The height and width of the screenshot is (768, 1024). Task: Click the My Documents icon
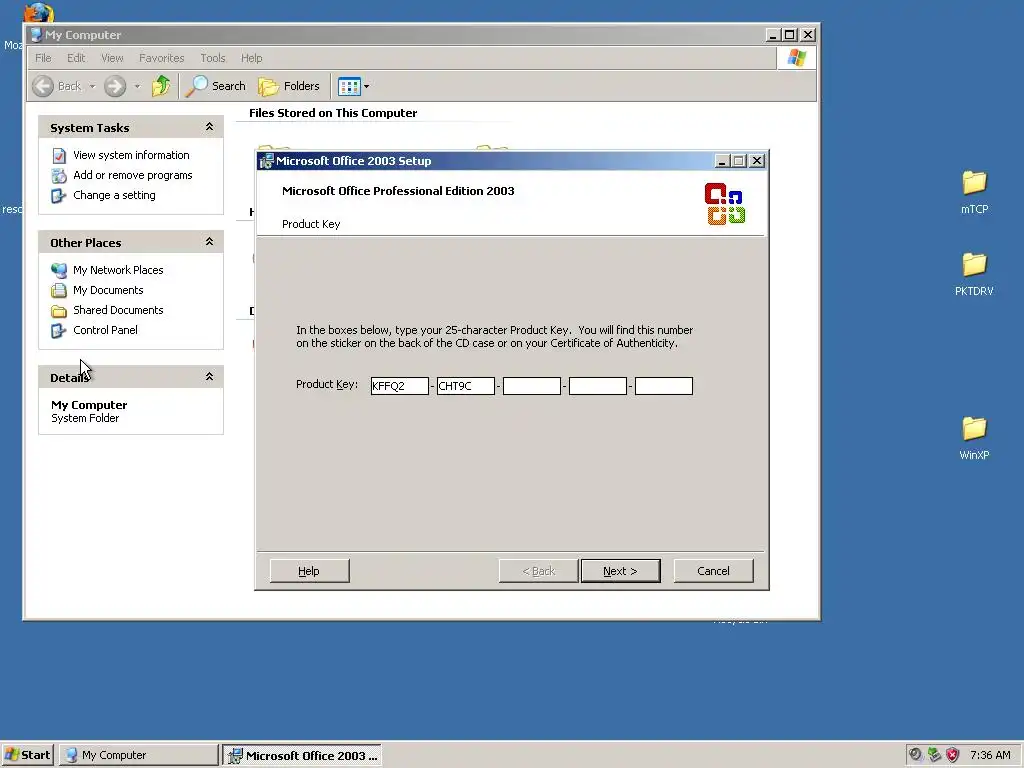click(x=59, y=291)
